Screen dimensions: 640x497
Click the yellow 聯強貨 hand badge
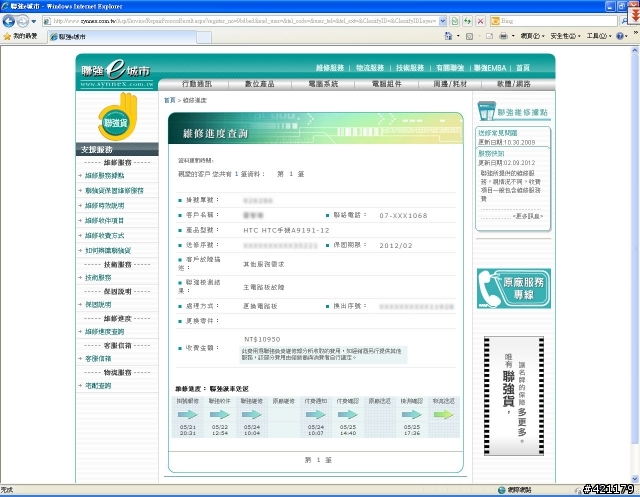[x=117, y=117]
